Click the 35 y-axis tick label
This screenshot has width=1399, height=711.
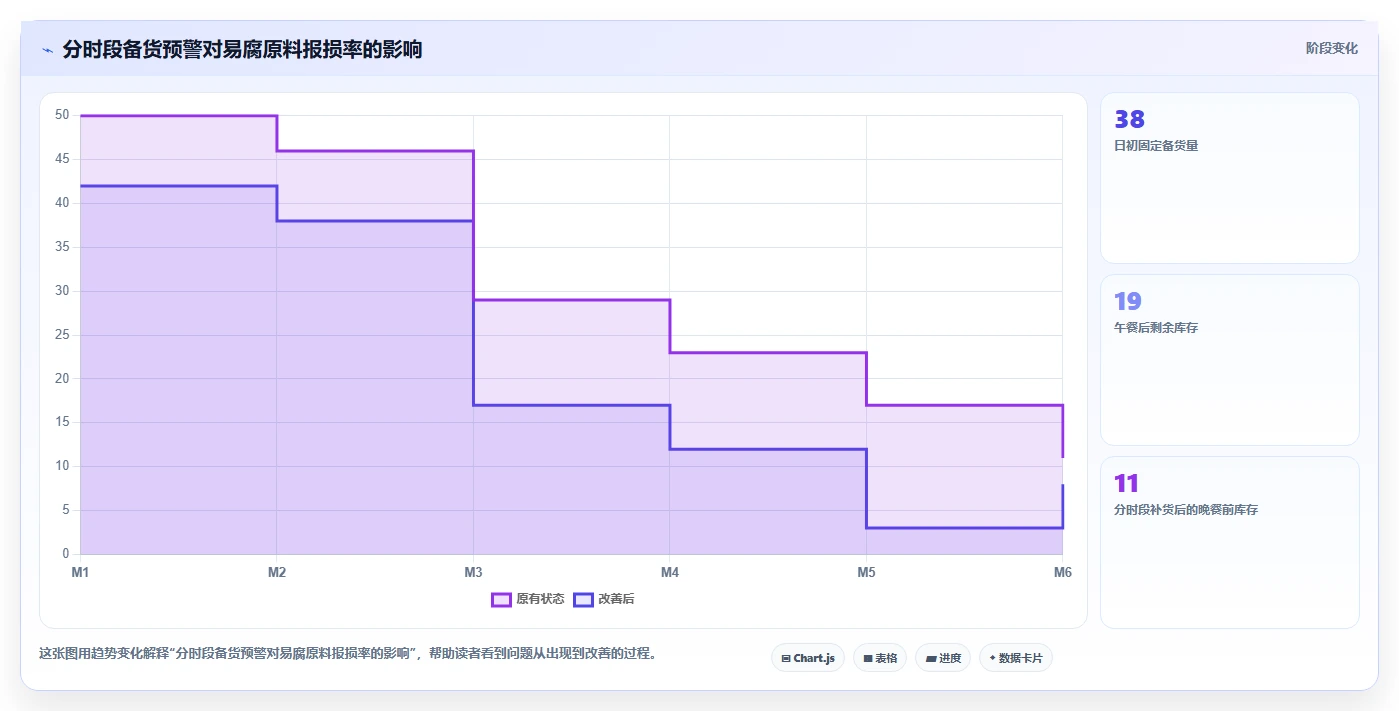62,247
